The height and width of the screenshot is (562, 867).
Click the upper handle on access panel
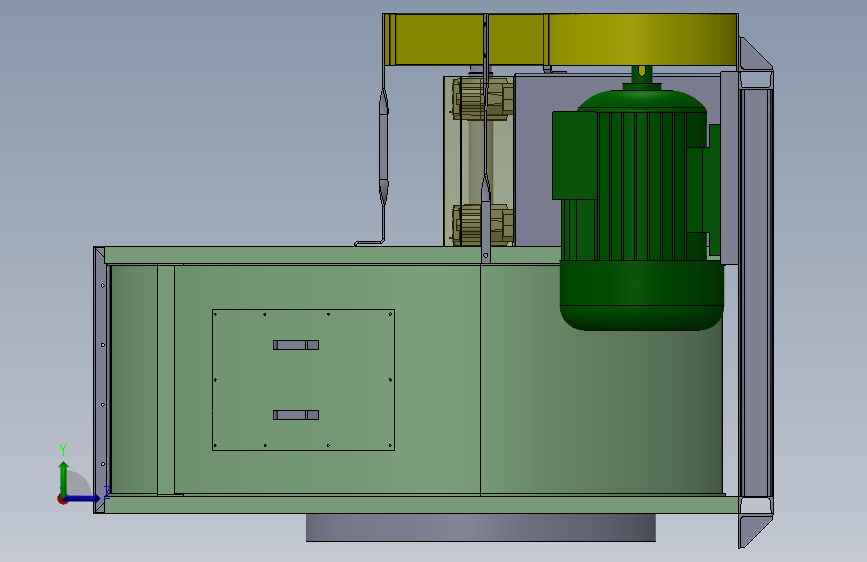[296, 345]
